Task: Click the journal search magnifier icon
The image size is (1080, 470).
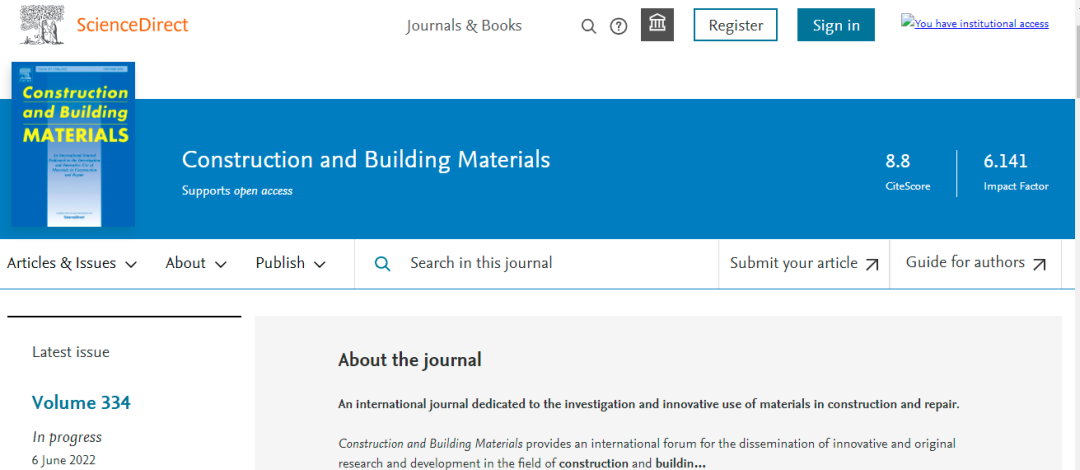Action: (382, 263)
